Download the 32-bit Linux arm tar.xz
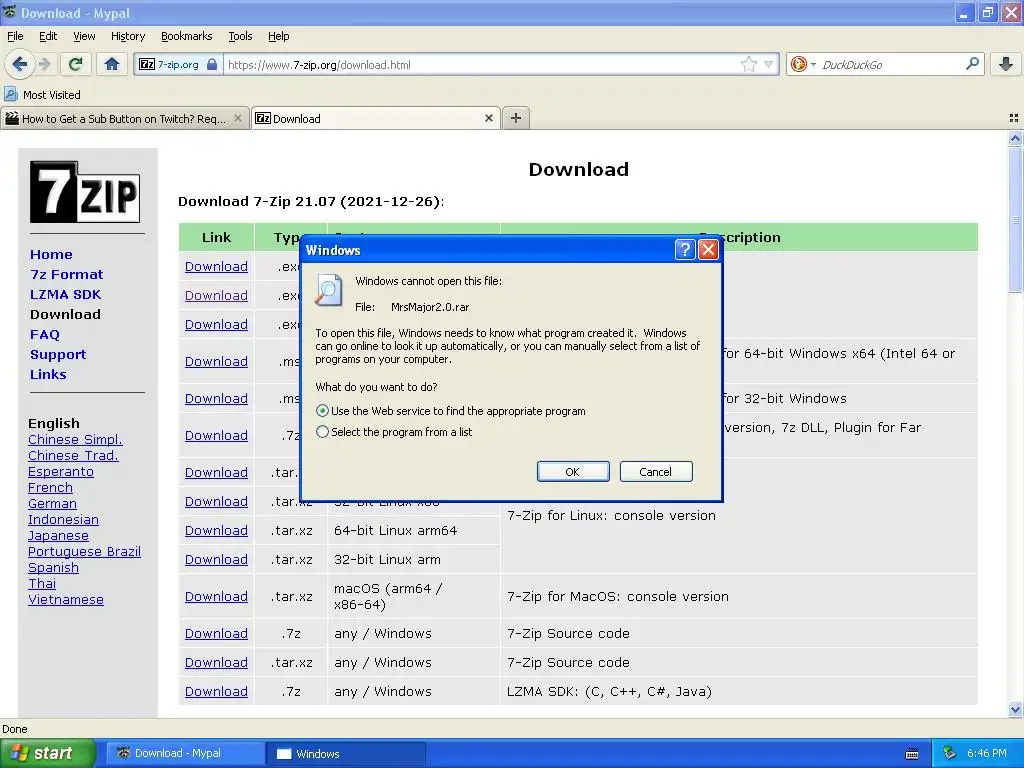This screenshot has width=1024, height=768. tap(216, 560)
